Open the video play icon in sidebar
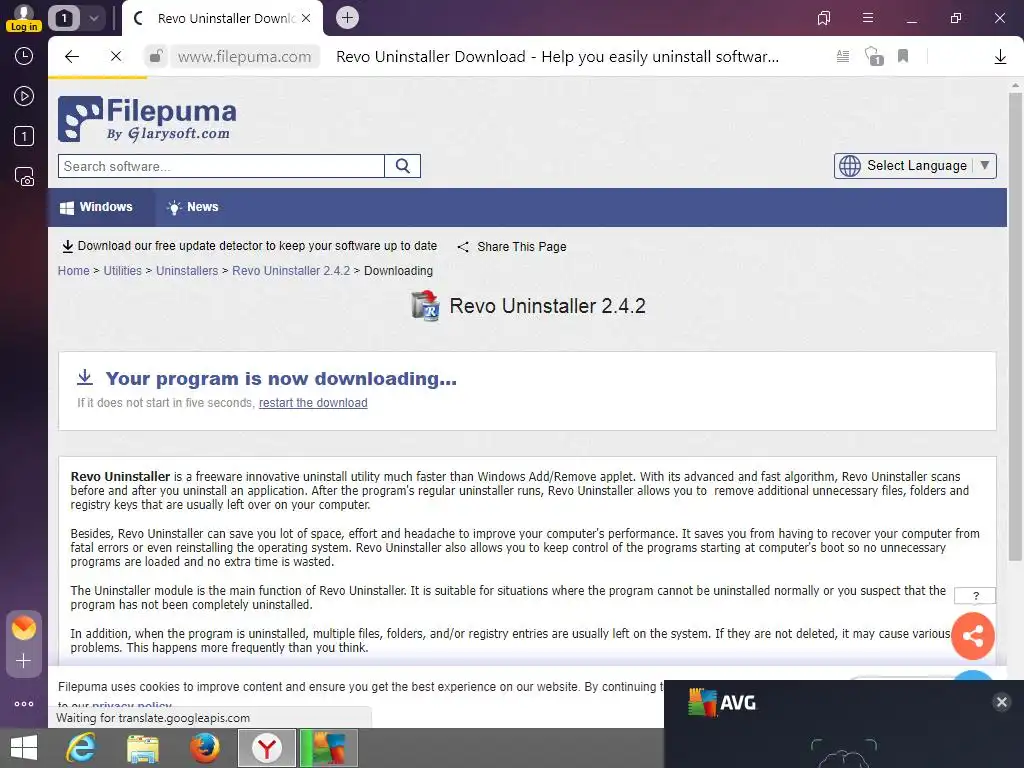1024x768 pixels. [x=24, y=96]
